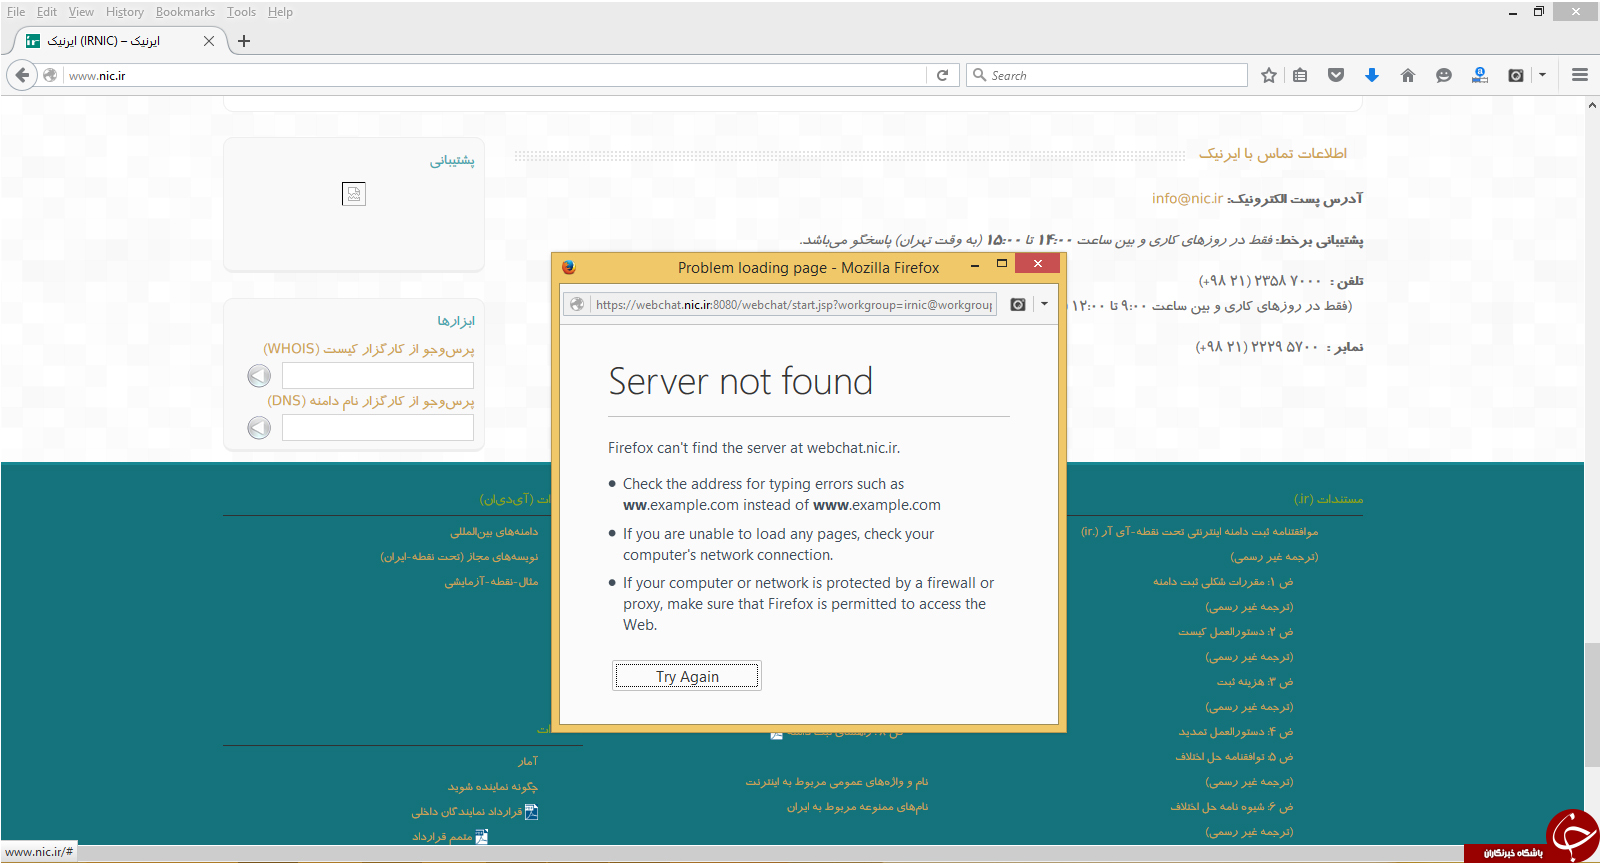Open the ض ۵: توافقنامه حل اختلاف link
Viewport: 1600px width, 863px height.
coord(1234,757)
